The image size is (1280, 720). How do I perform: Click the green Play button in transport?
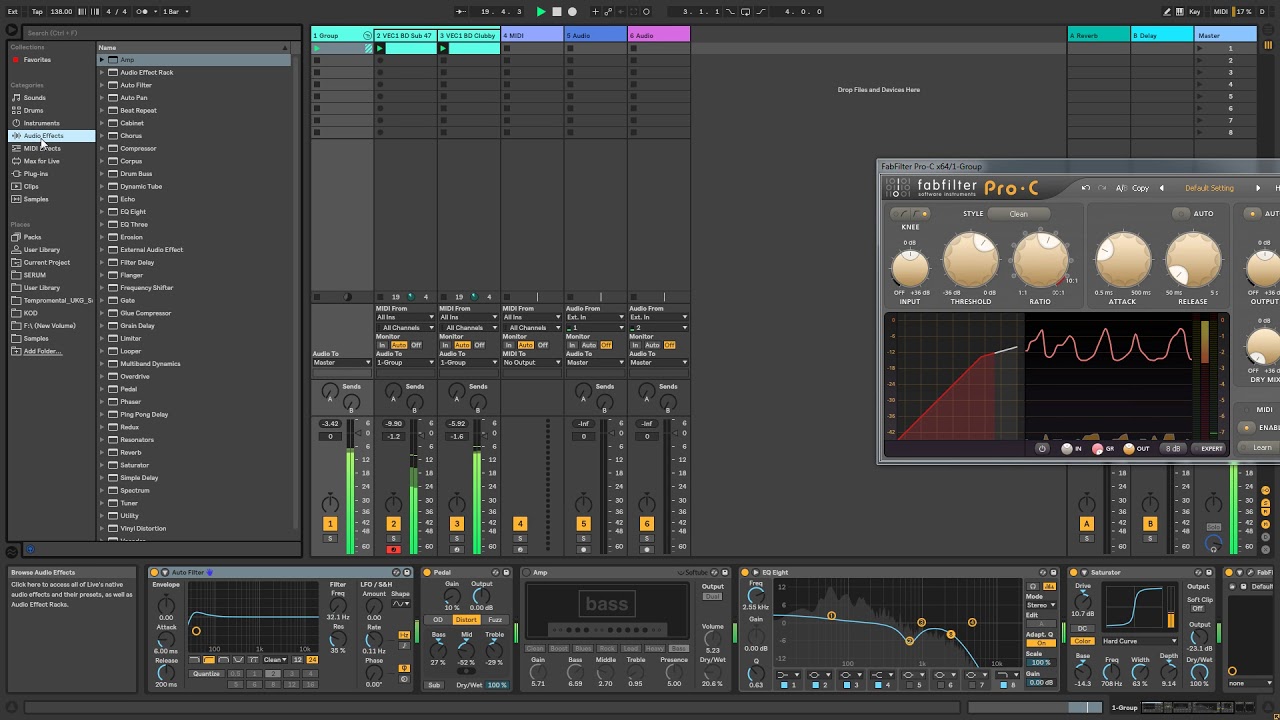click(541, 12)
